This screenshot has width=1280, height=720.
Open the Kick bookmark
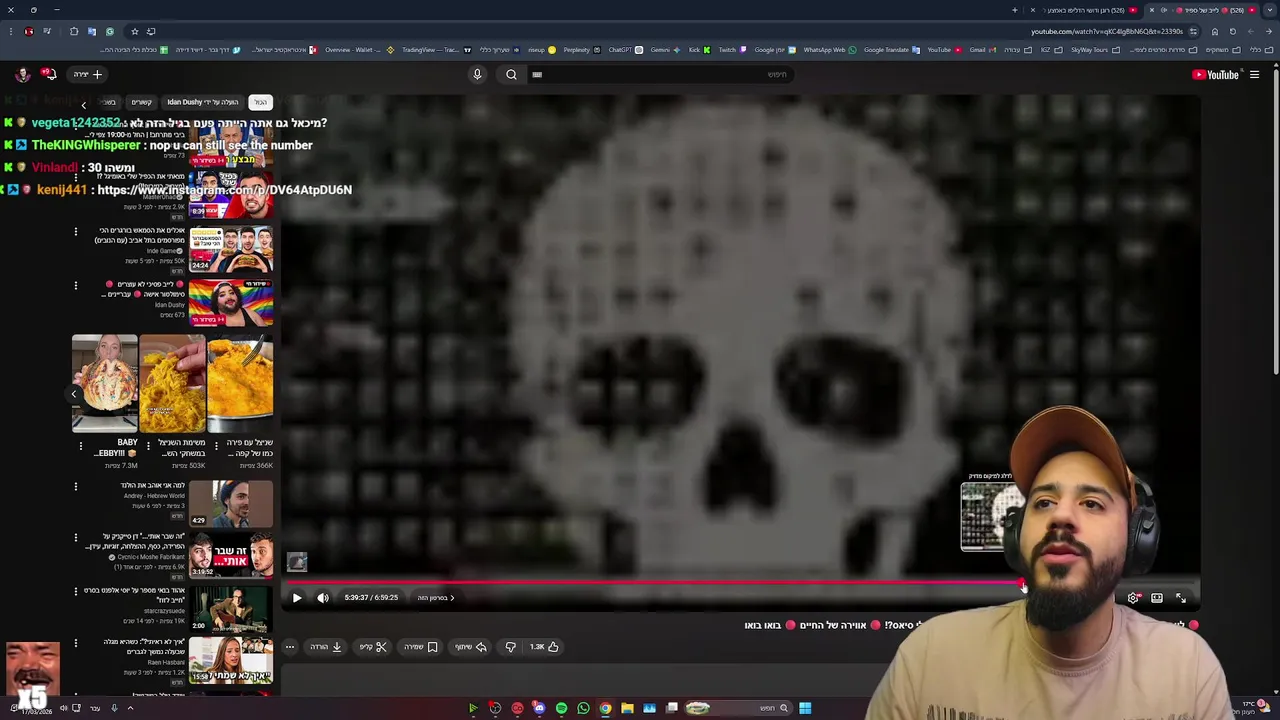click(700, 50)
